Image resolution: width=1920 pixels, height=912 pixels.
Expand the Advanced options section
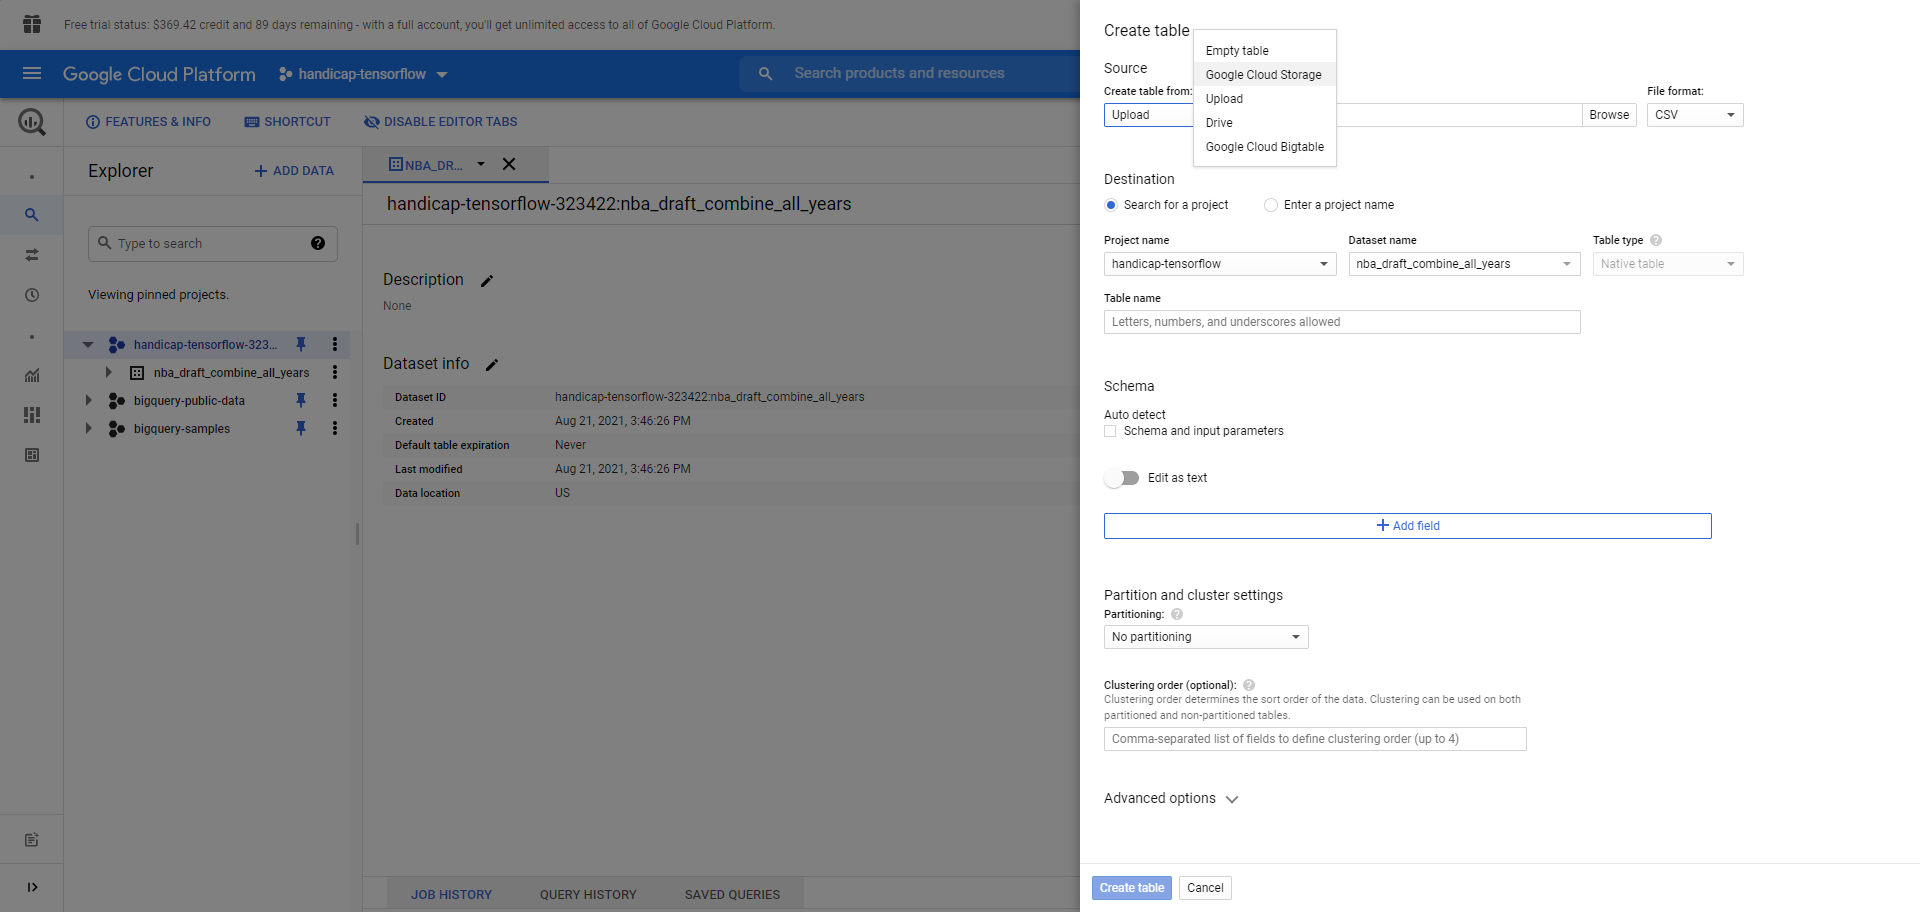click(x=1171, y=798)
